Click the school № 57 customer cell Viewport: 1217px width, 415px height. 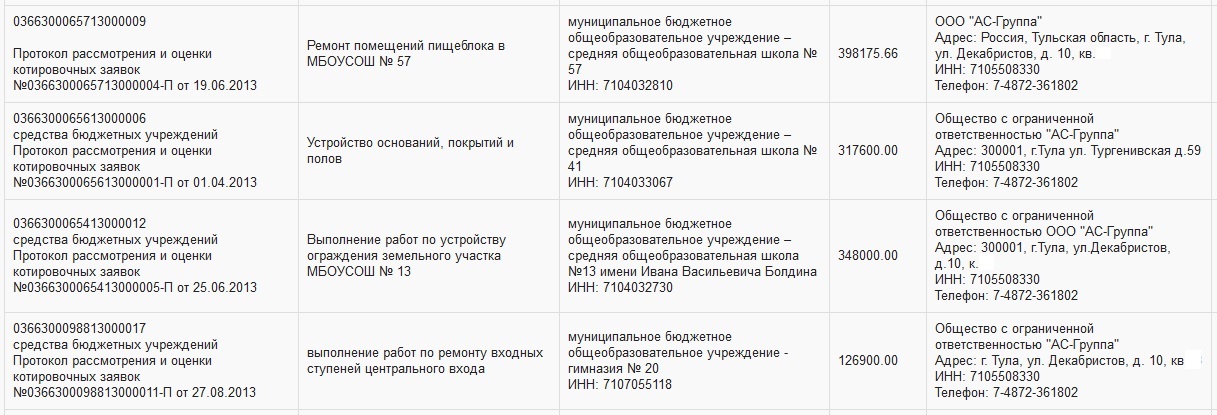[x=692, y=54]
